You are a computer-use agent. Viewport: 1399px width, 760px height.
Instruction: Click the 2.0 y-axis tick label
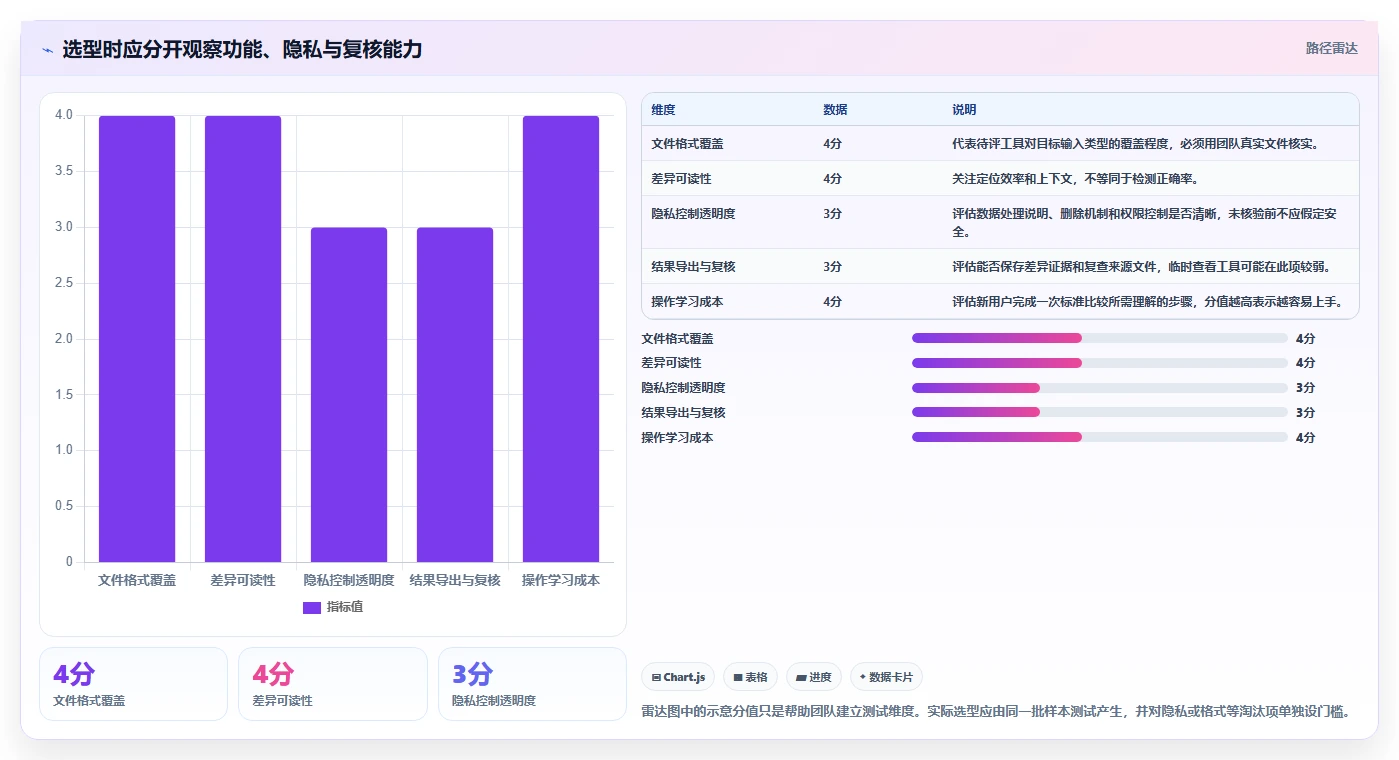64,339
